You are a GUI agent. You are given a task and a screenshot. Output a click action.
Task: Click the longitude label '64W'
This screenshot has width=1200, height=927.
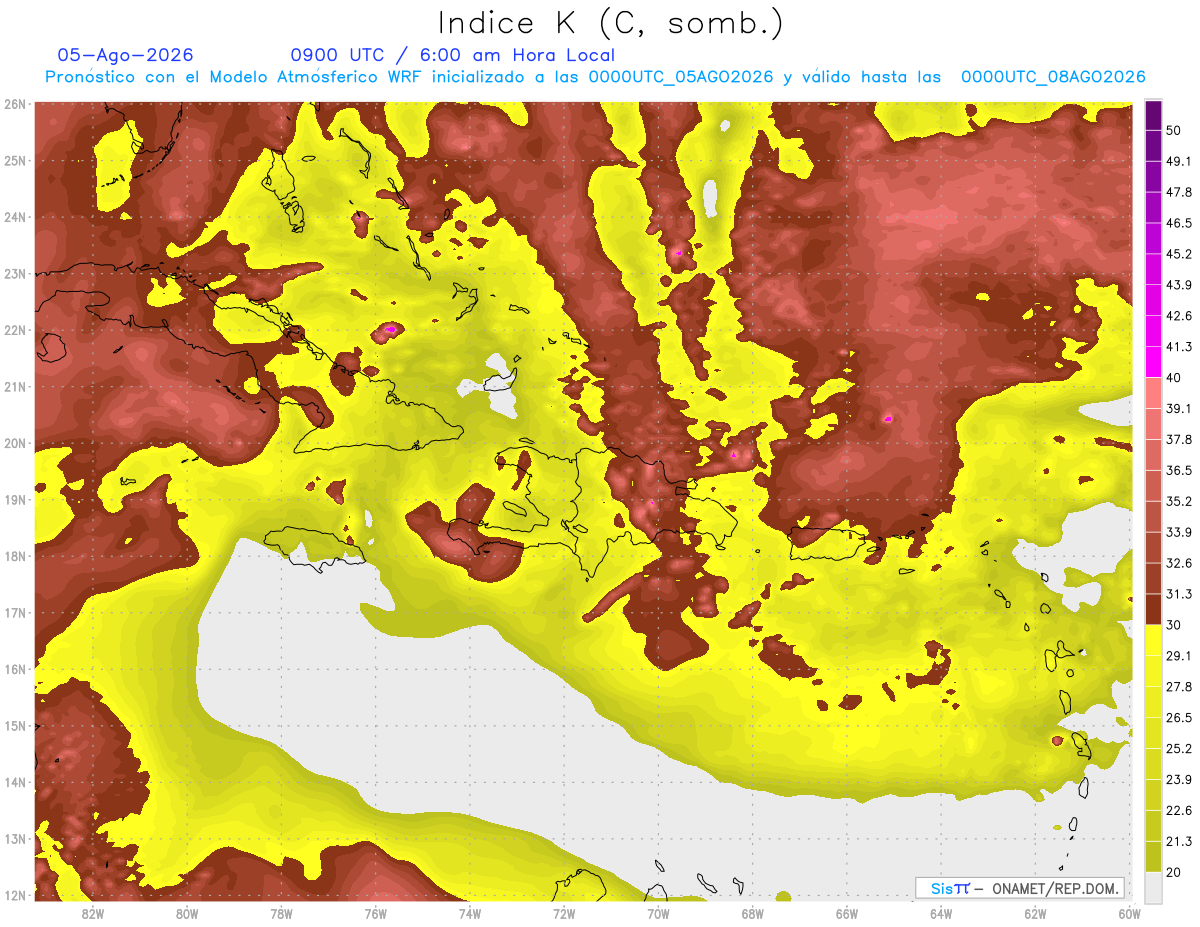coord(941,912)
